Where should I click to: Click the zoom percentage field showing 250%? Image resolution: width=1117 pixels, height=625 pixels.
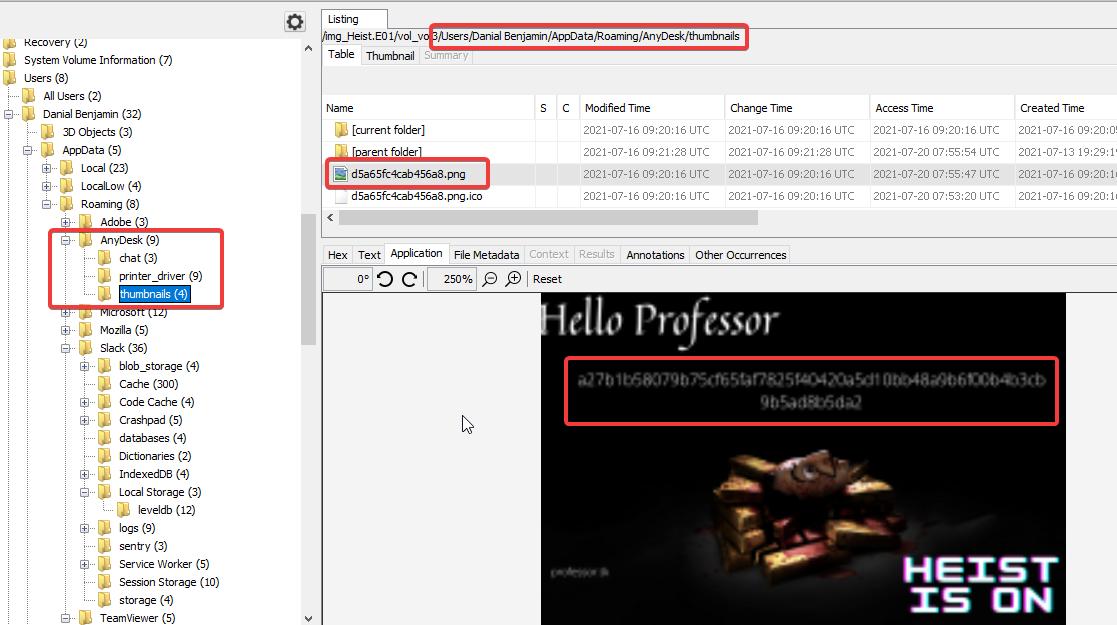(451, 279)
